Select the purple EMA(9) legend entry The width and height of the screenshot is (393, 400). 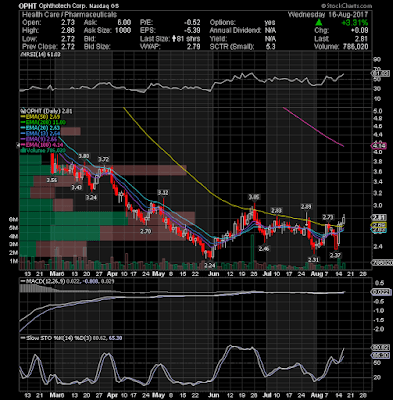(x=34, y=139)
